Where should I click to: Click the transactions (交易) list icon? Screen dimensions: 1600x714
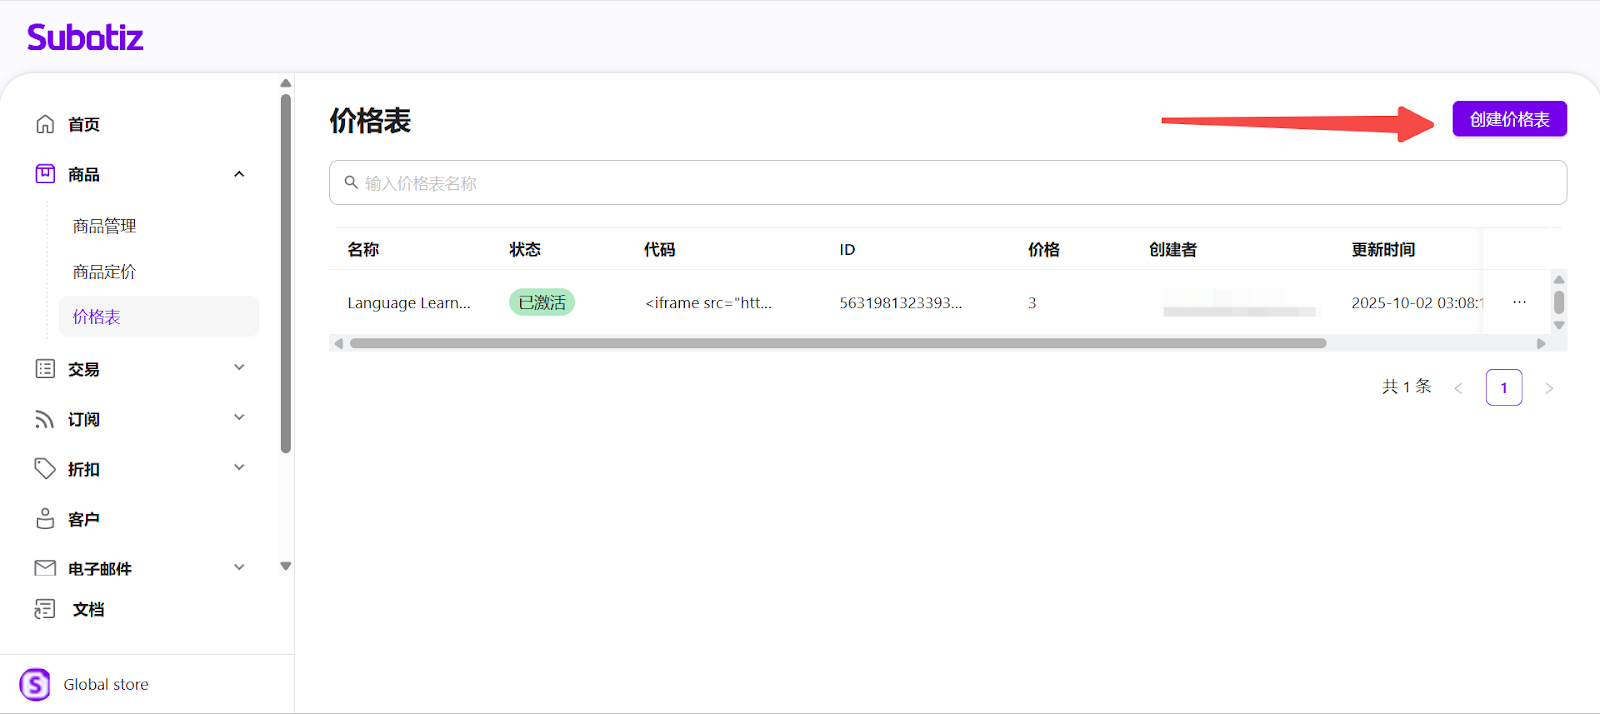point(45,369)
